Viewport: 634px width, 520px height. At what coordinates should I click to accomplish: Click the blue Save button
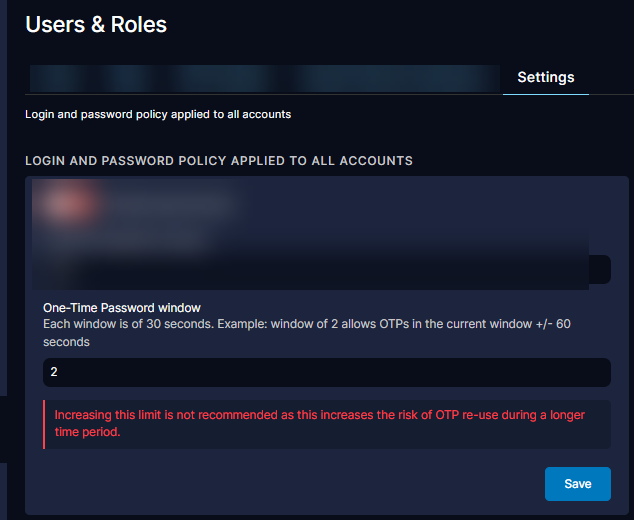[577, 484]
